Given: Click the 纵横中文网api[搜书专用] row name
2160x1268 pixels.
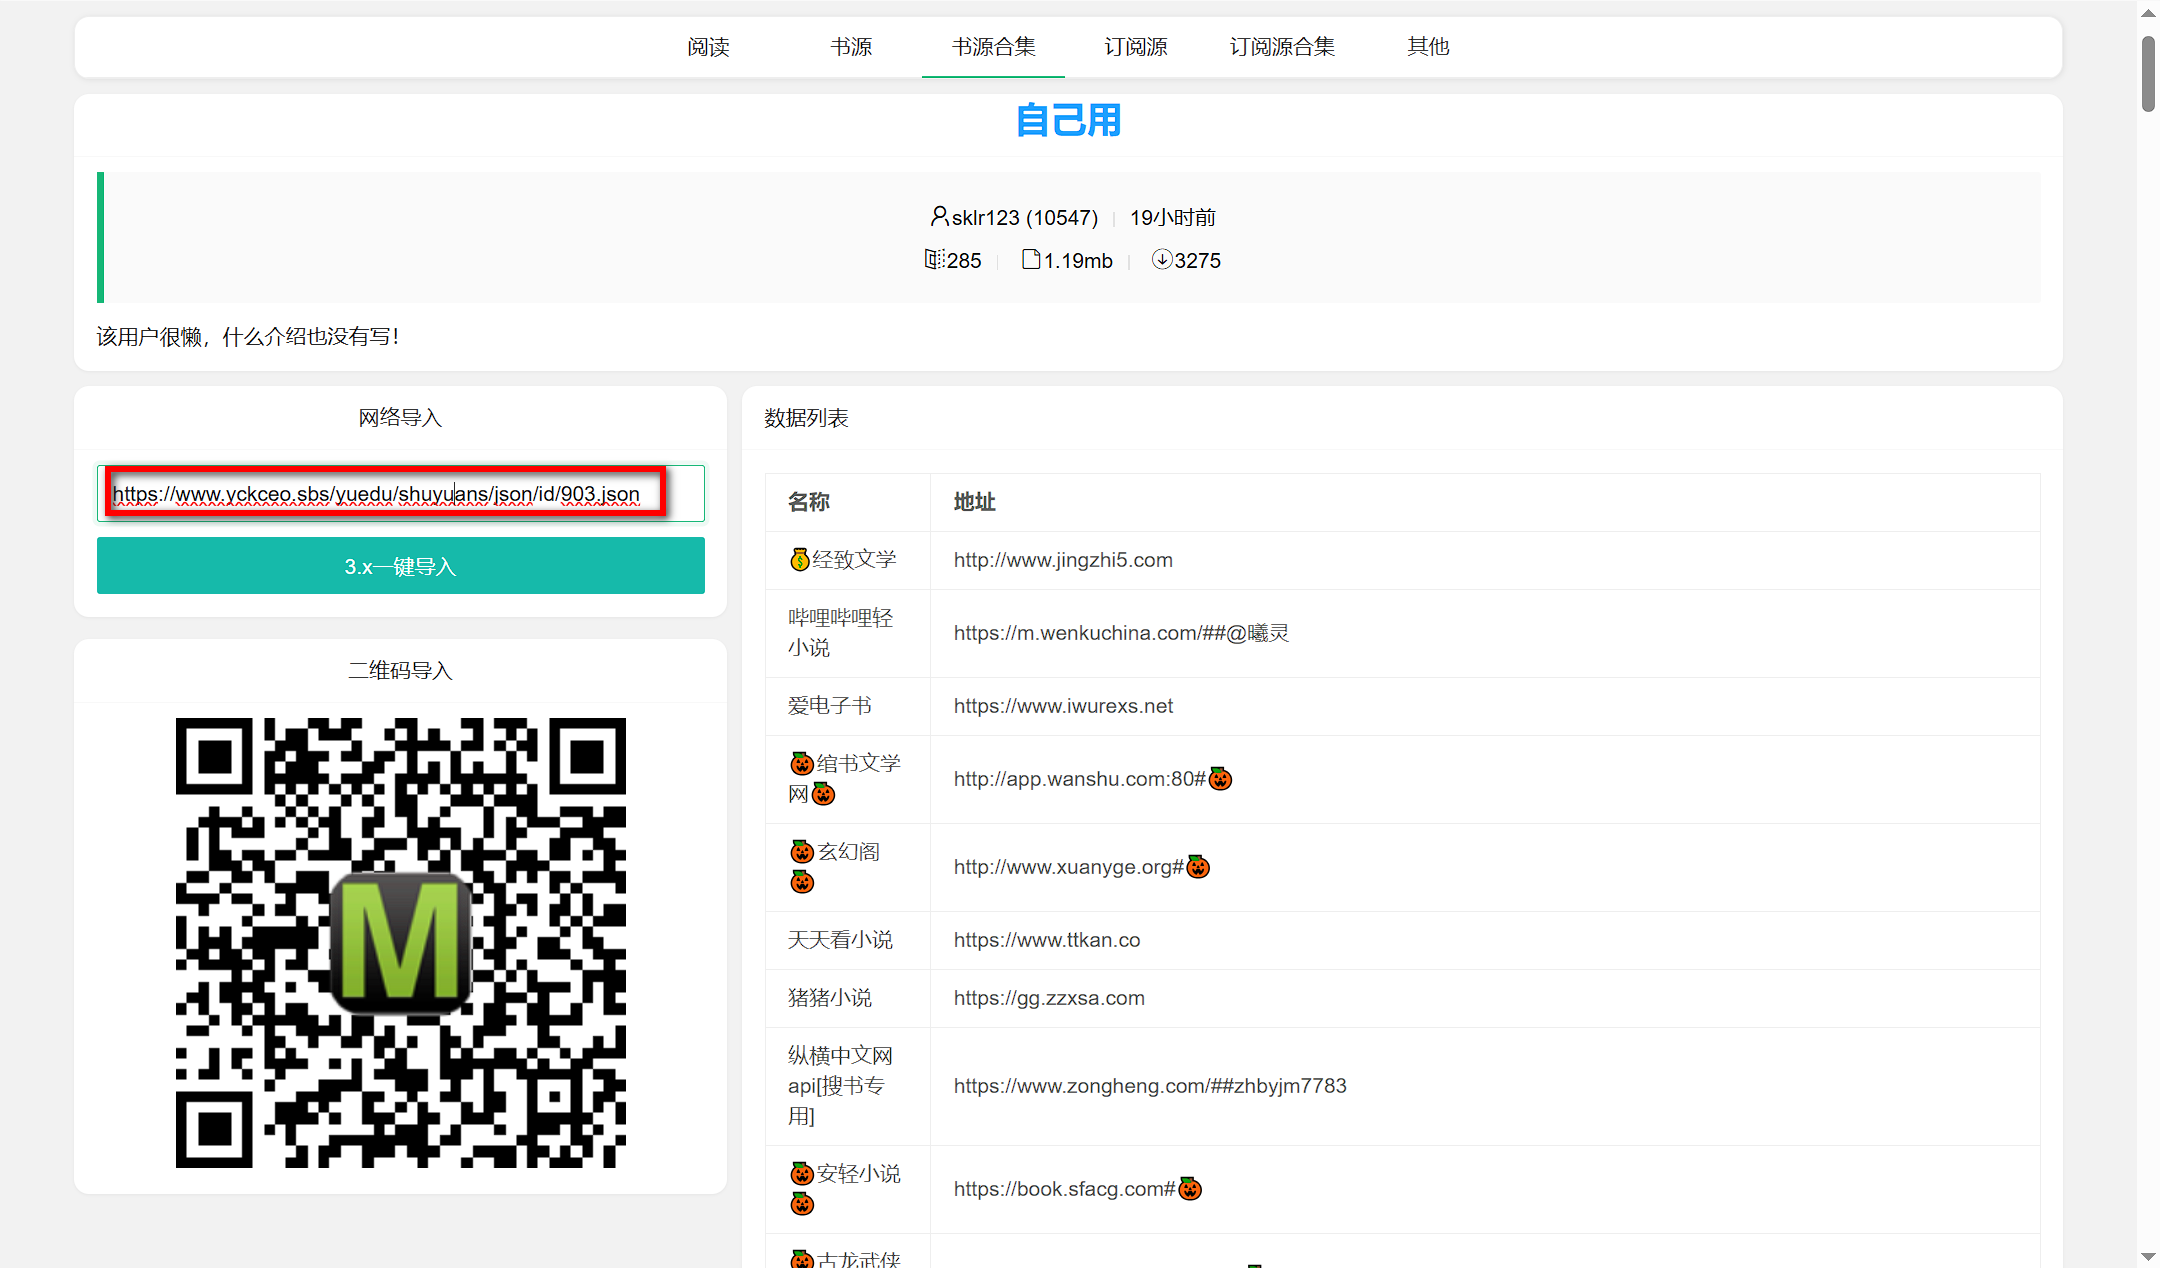Looking at the screenshot, I should click(x=840, y=1086).
